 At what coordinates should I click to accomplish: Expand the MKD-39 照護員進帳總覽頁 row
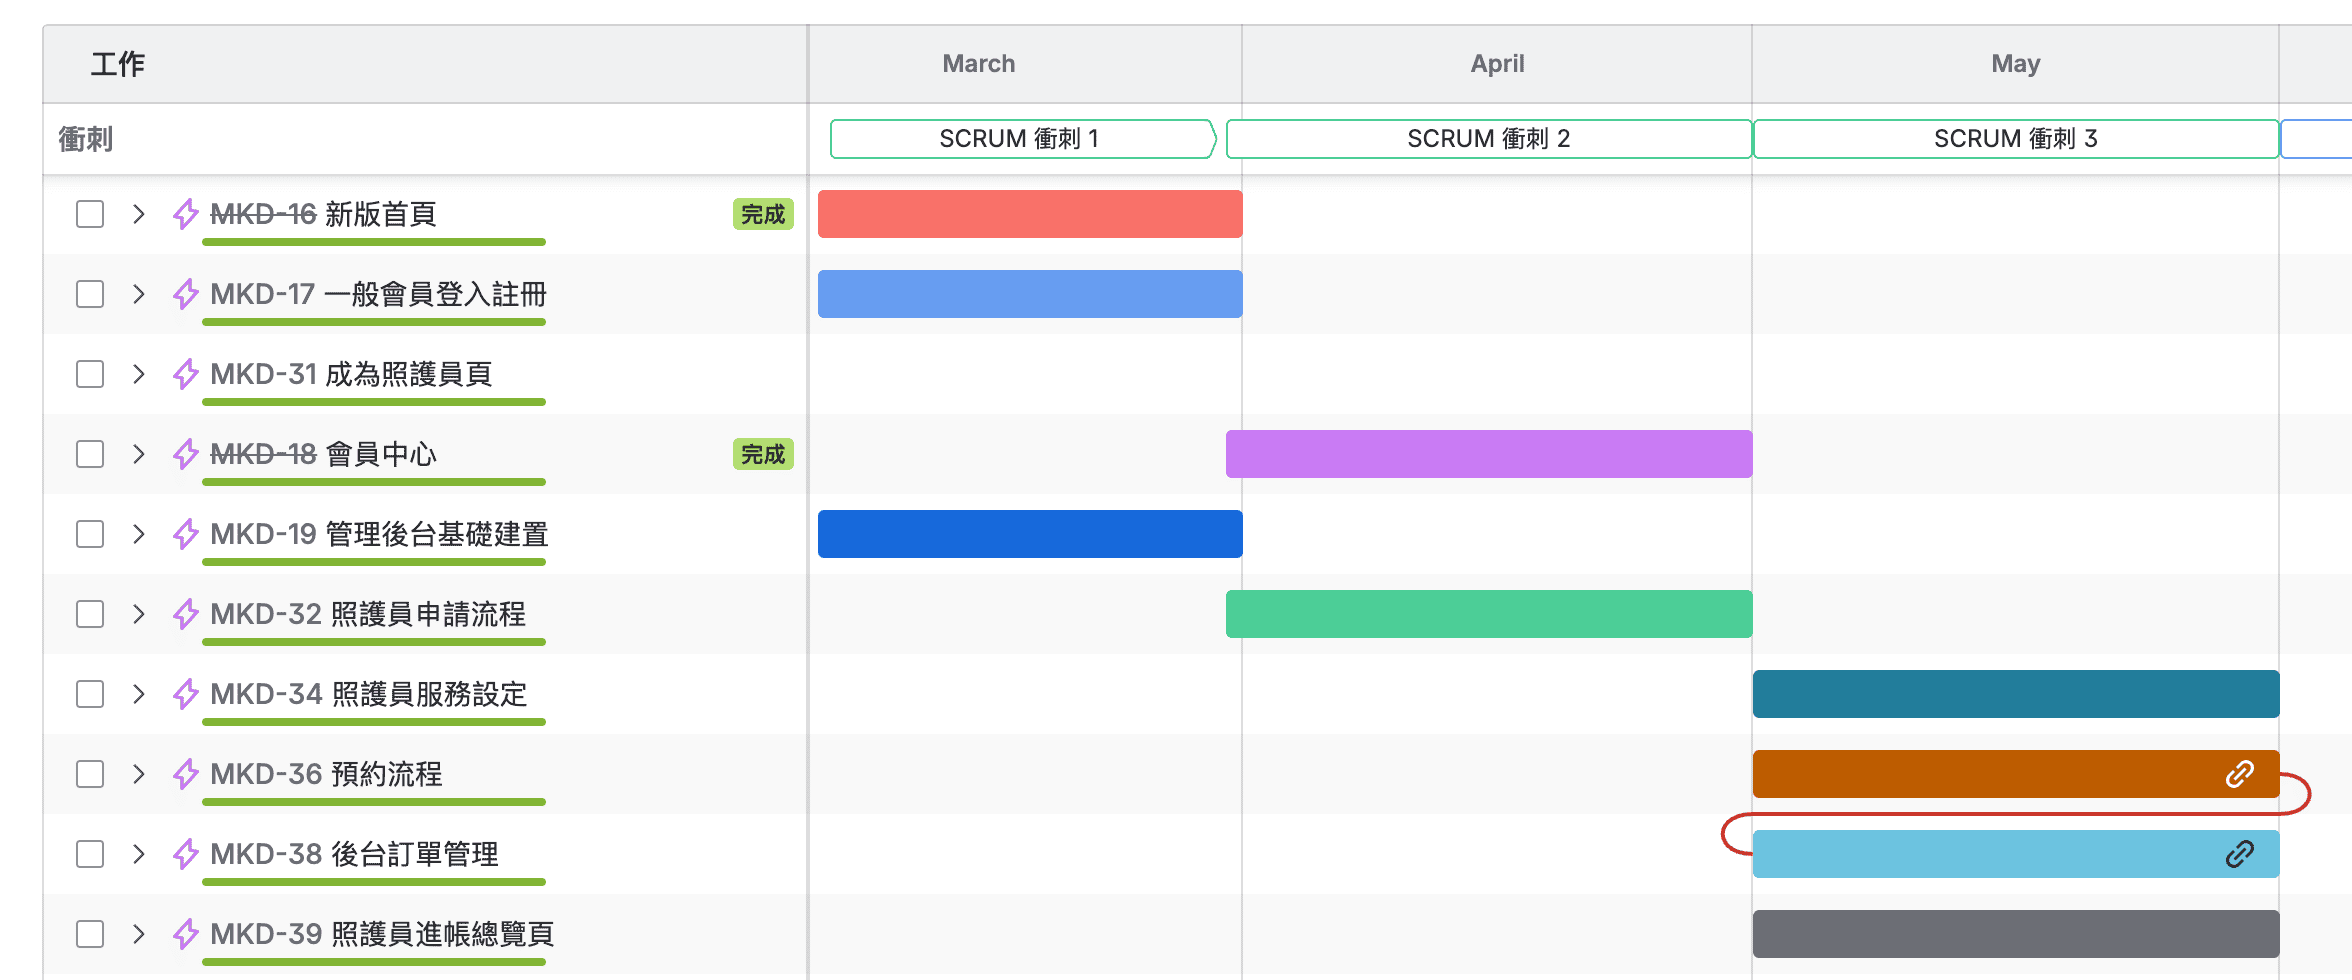[139, 934]
